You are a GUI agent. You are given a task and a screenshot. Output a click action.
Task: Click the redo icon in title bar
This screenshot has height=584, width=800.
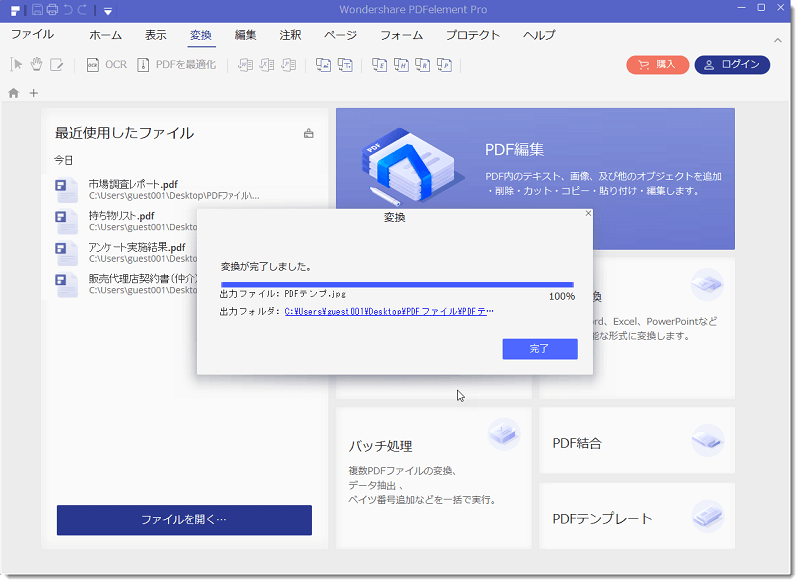82,10
